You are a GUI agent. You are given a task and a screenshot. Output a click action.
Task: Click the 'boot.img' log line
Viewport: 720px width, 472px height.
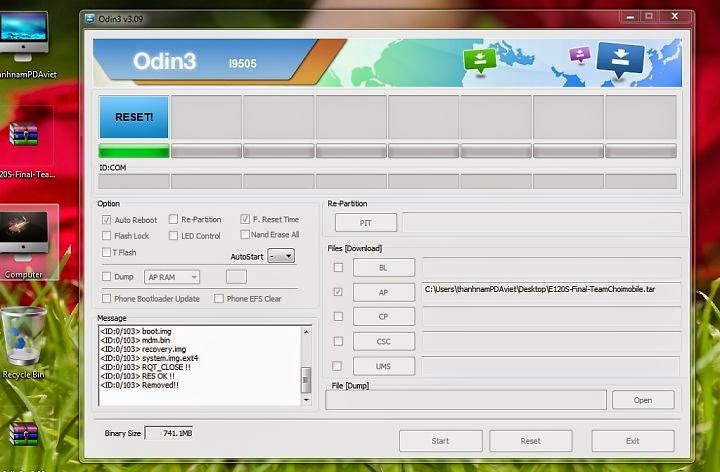pos(135,331)
